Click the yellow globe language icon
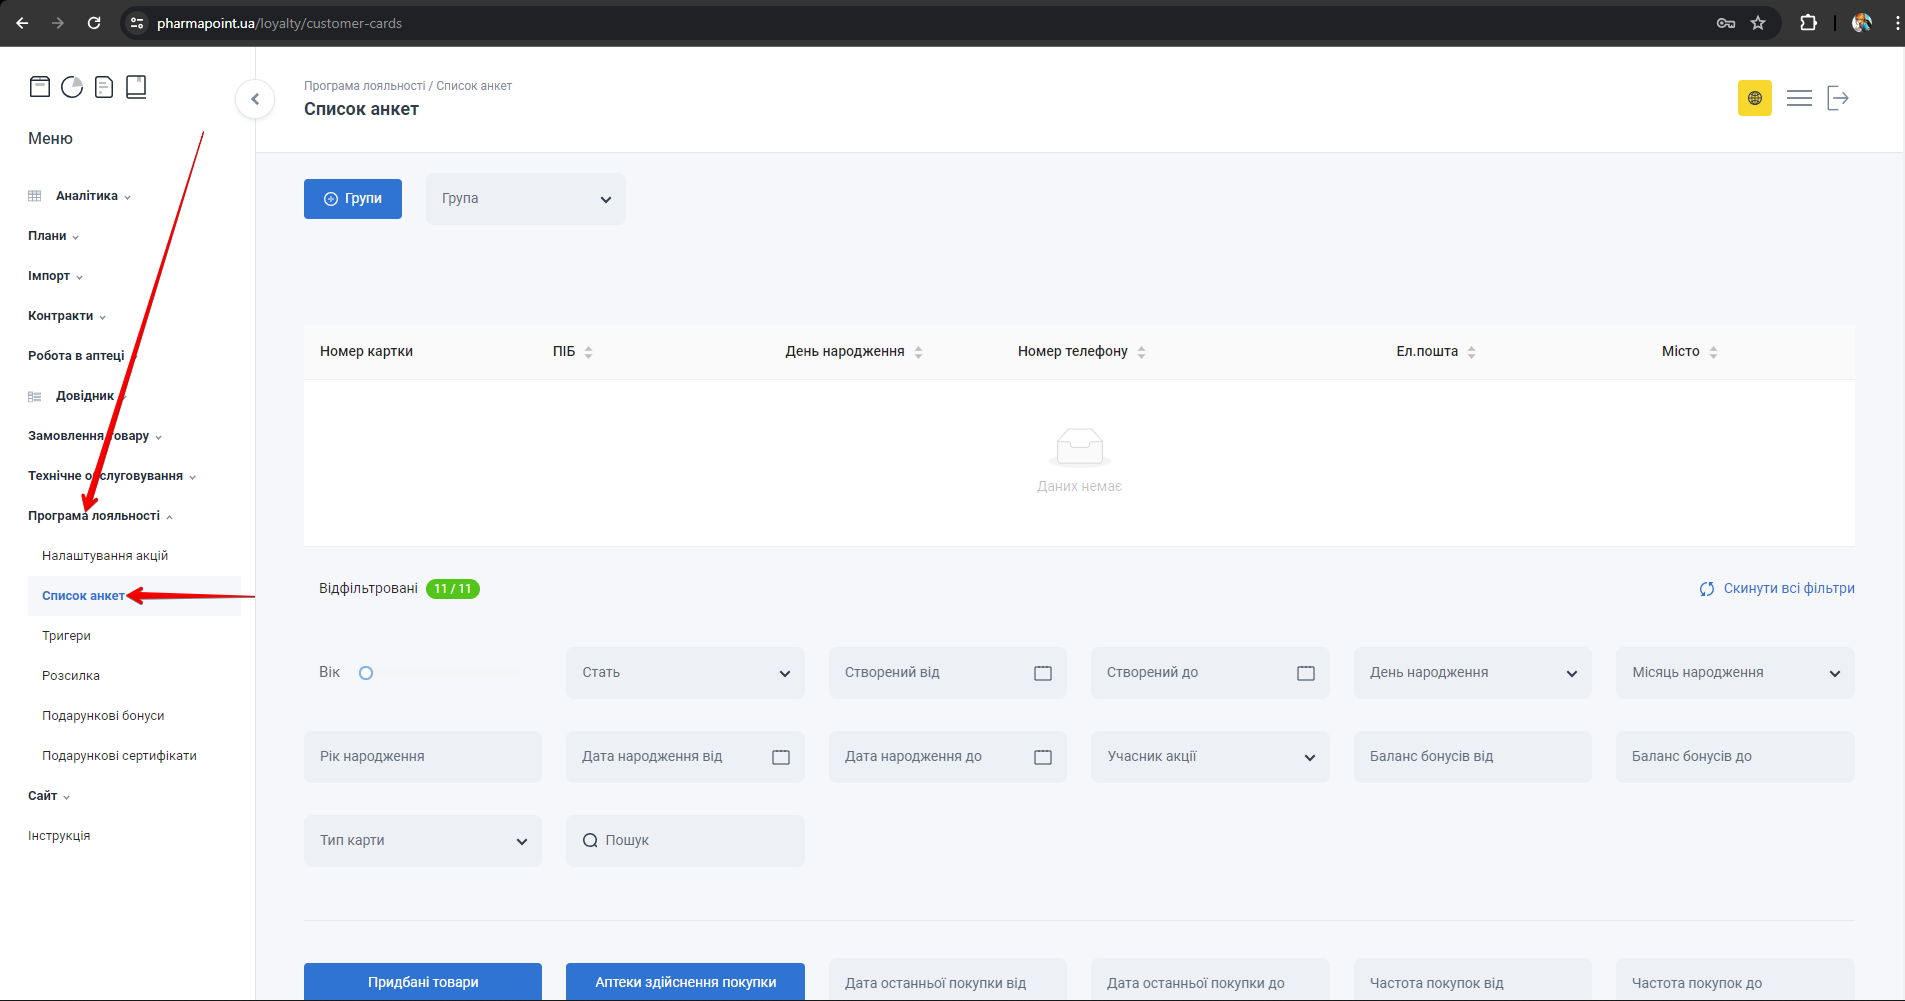This screenshot has width=1905, height=1001. coord(1754,98)
